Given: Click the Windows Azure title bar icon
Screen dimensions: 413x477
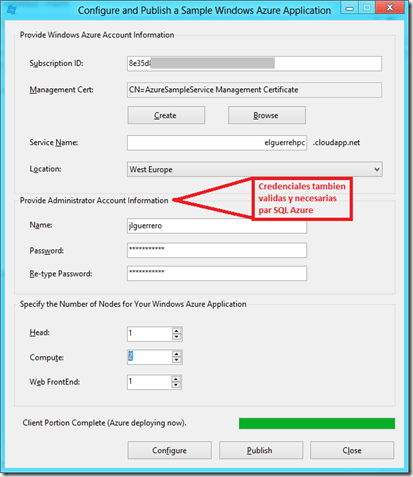Looking at the screenshot, I should point(11,9).
